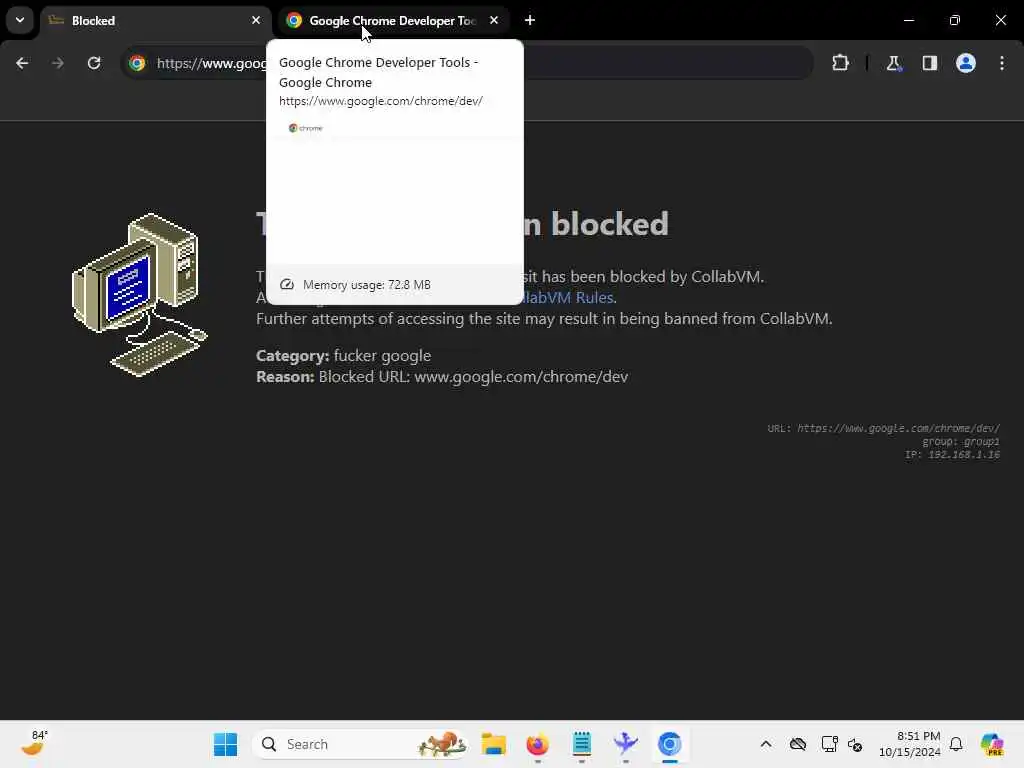Minimize the Chrome window
This screenshot has height=768, width=1024.
[908, 20]
